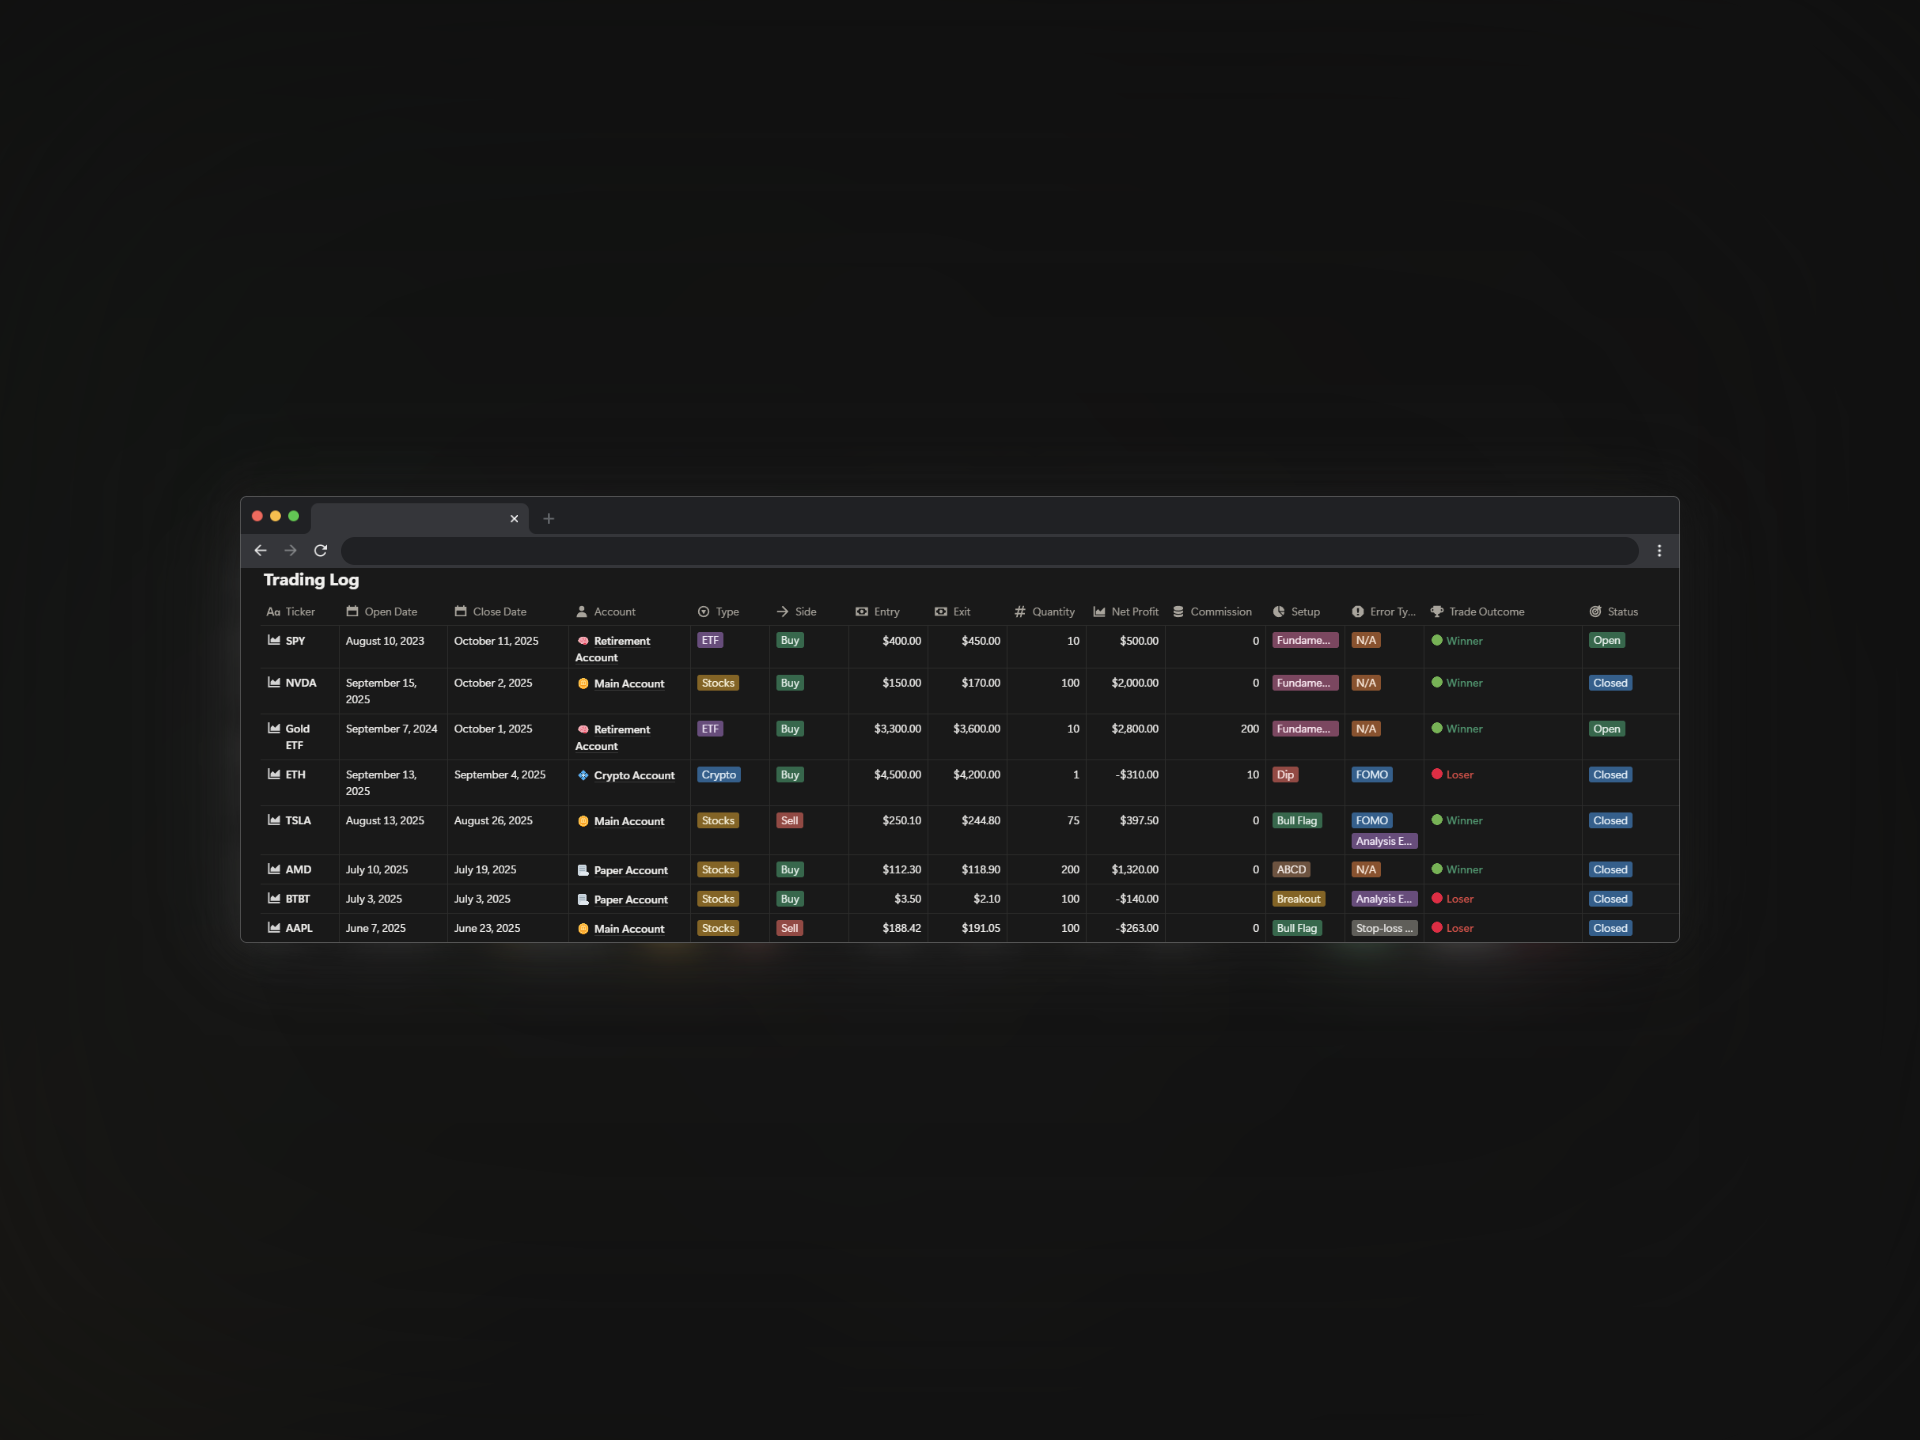Screen dimensions: 1920x1440
Task: Close the current browser tab
Action: pos(514,518)
